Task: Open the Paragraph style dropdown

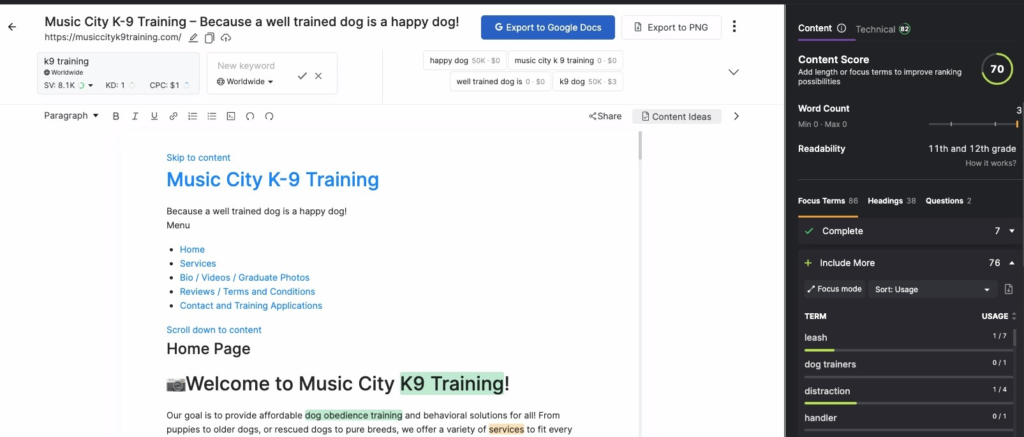Action: tap(71, 116)
